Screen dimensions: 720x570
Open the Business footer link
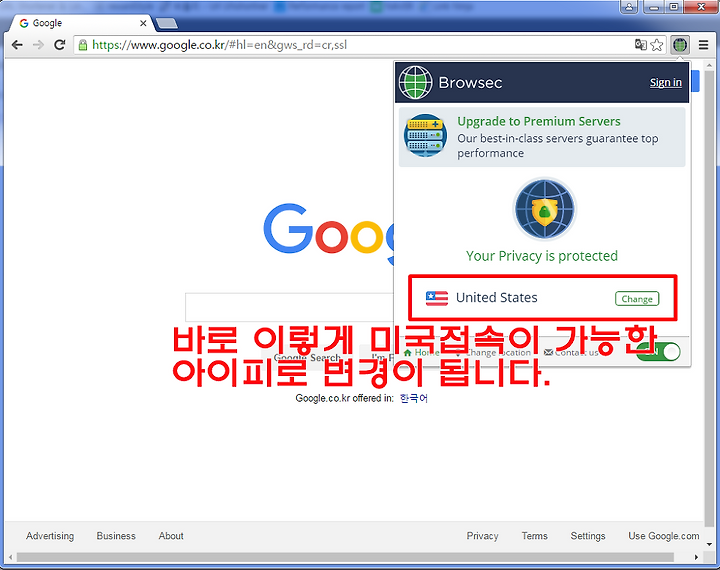click(x=116, y=536)
